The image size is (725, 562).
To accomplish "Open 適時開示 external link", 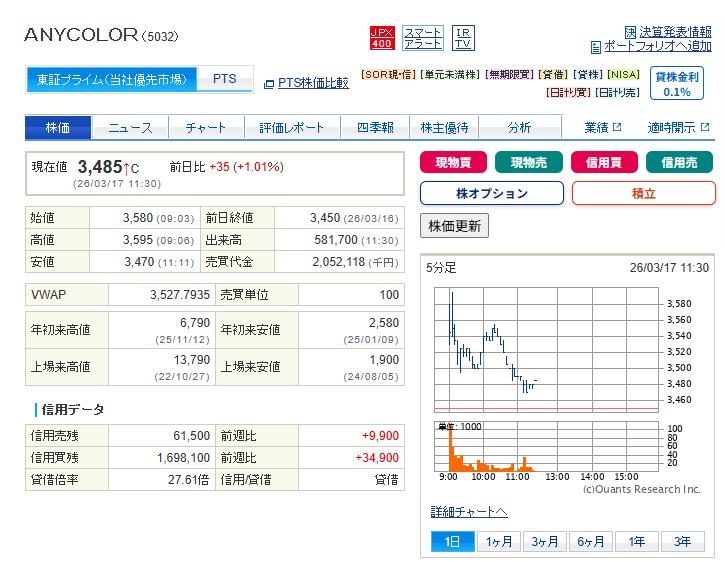I will (678, 127).
